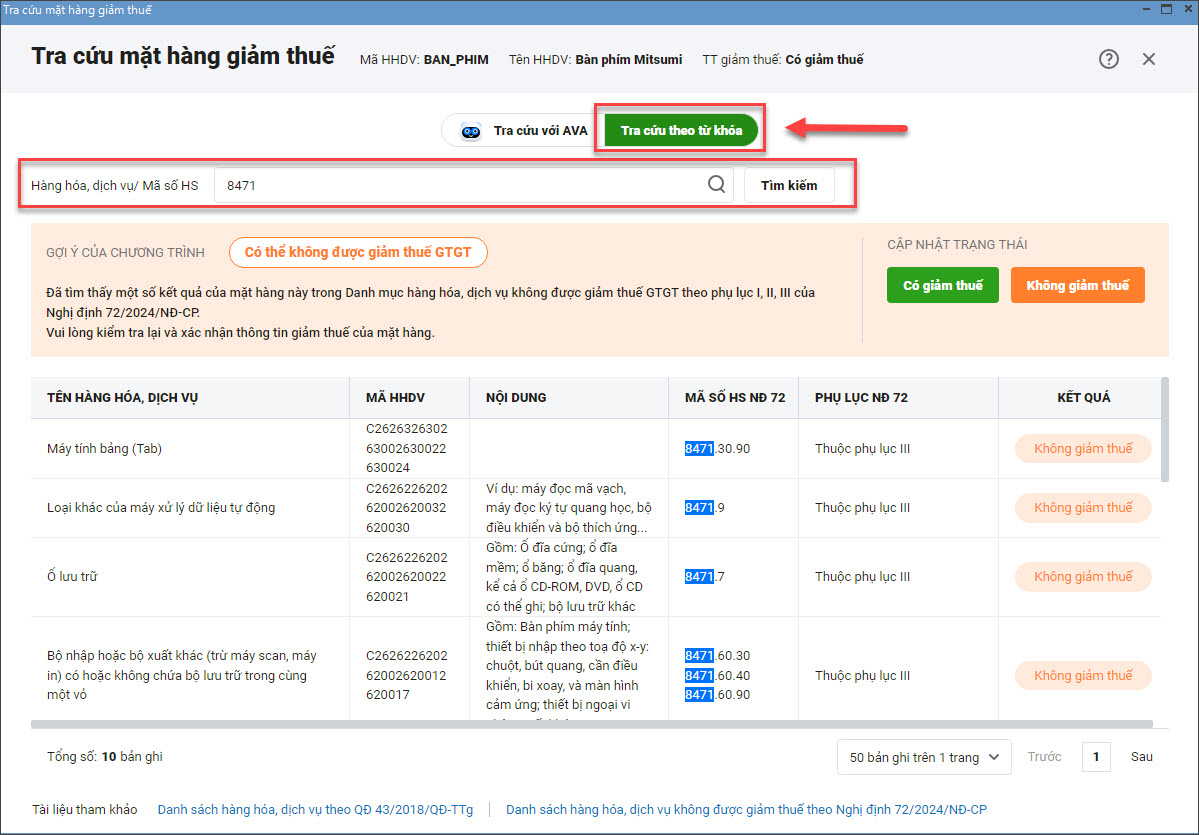1199x835 pixels.
Task: Open the 50 bản ghi trên 1 trang dropdown
Action: [x=924, y=757]
